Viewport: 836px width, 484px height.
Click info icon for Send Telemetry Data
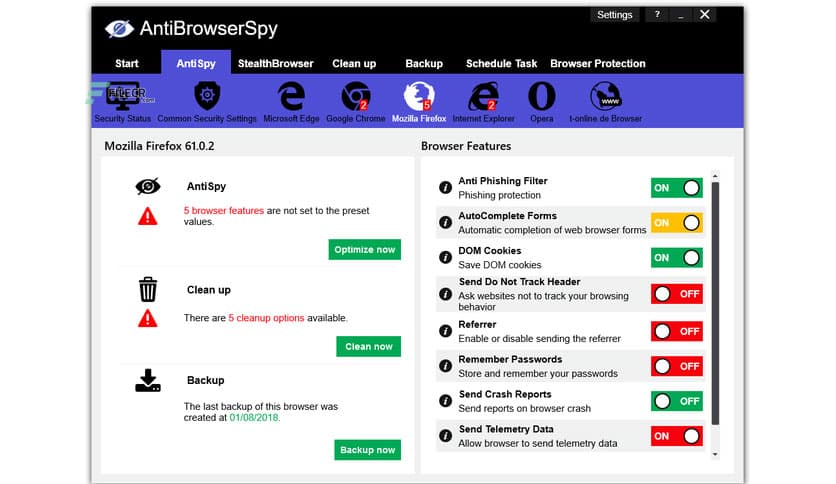point(445,436)
